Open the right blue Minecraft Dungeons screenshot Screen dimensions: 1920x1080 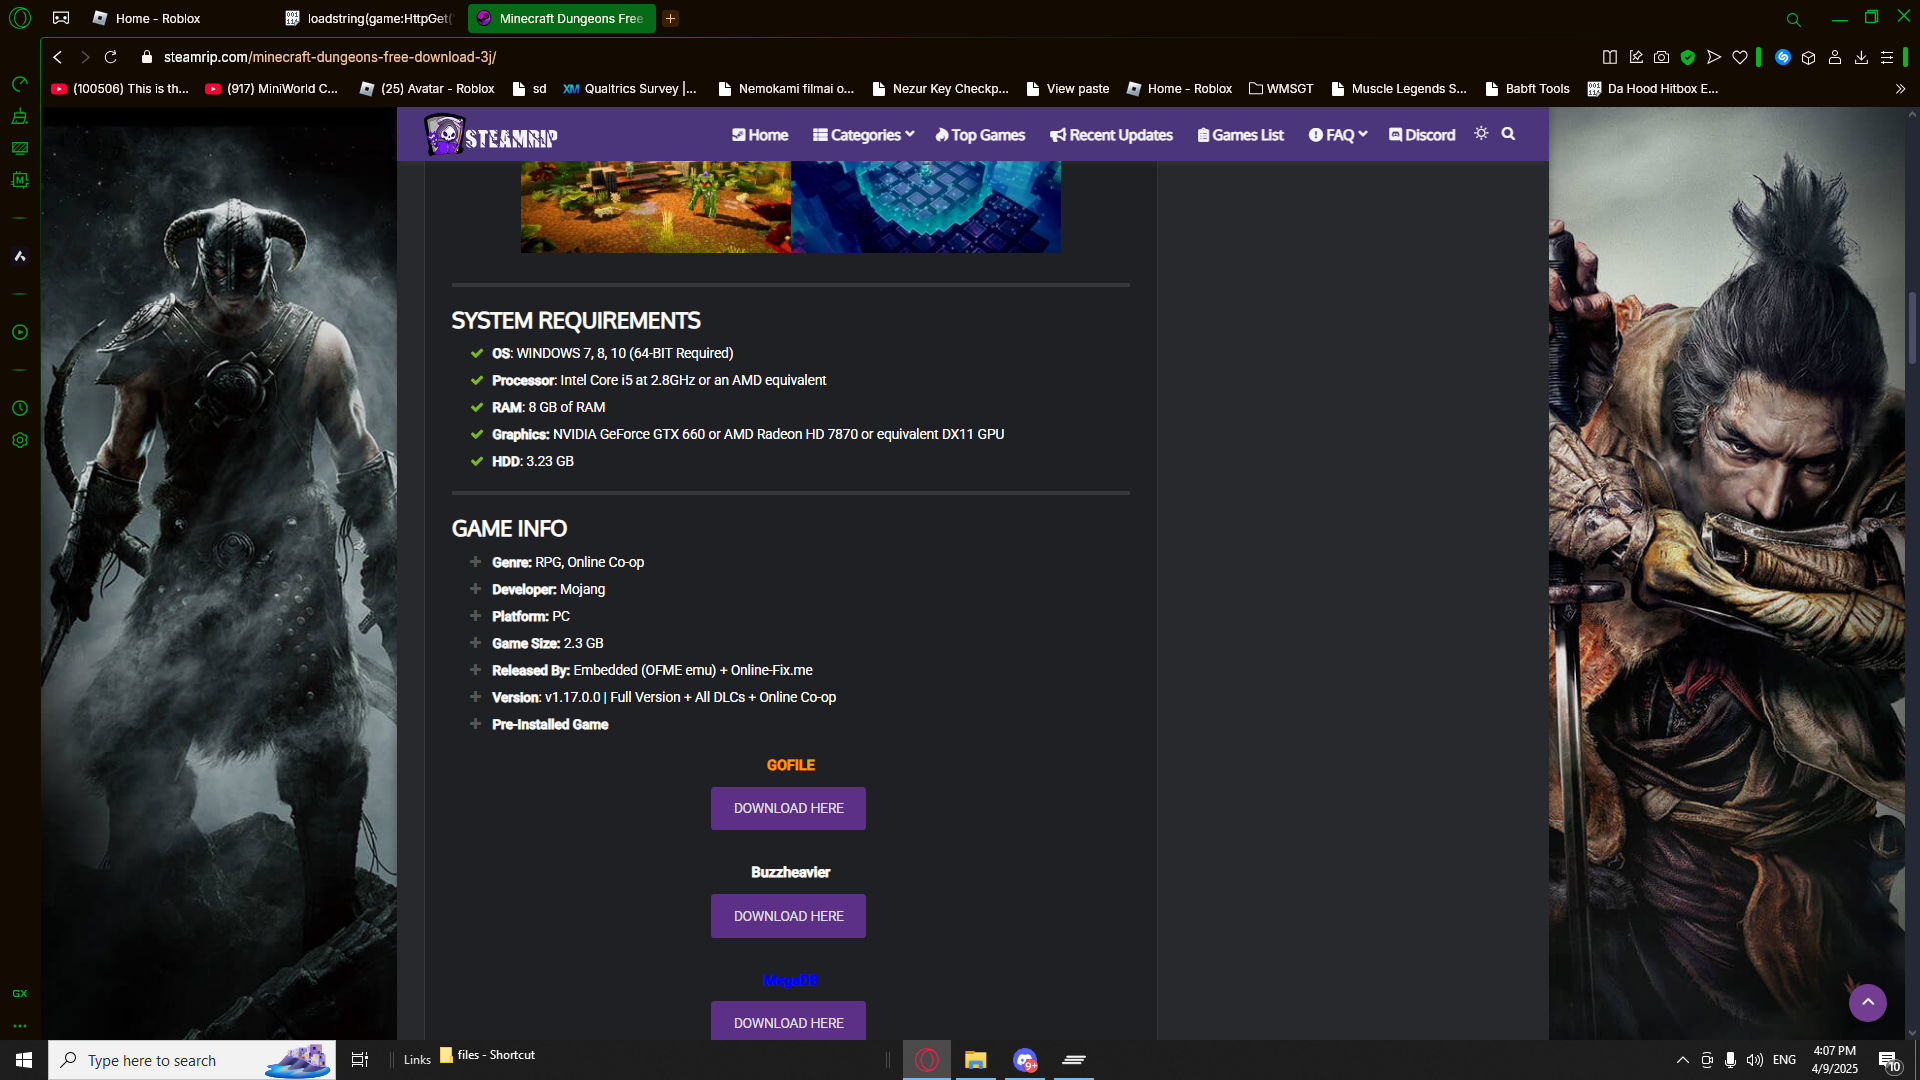point(926,207)
